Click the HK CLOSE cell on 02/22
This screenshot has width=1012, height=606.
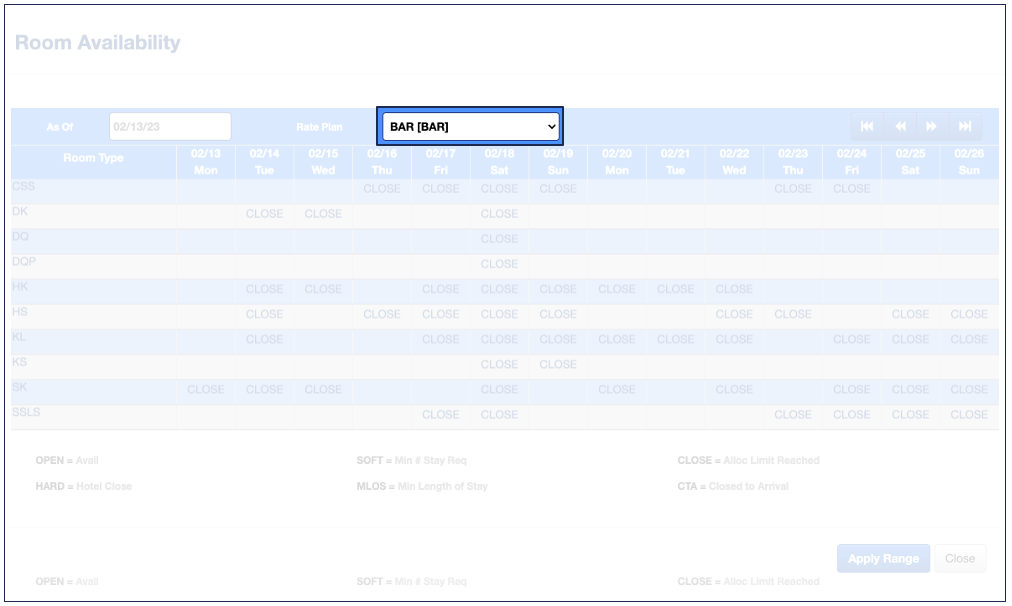coord(734,289)
